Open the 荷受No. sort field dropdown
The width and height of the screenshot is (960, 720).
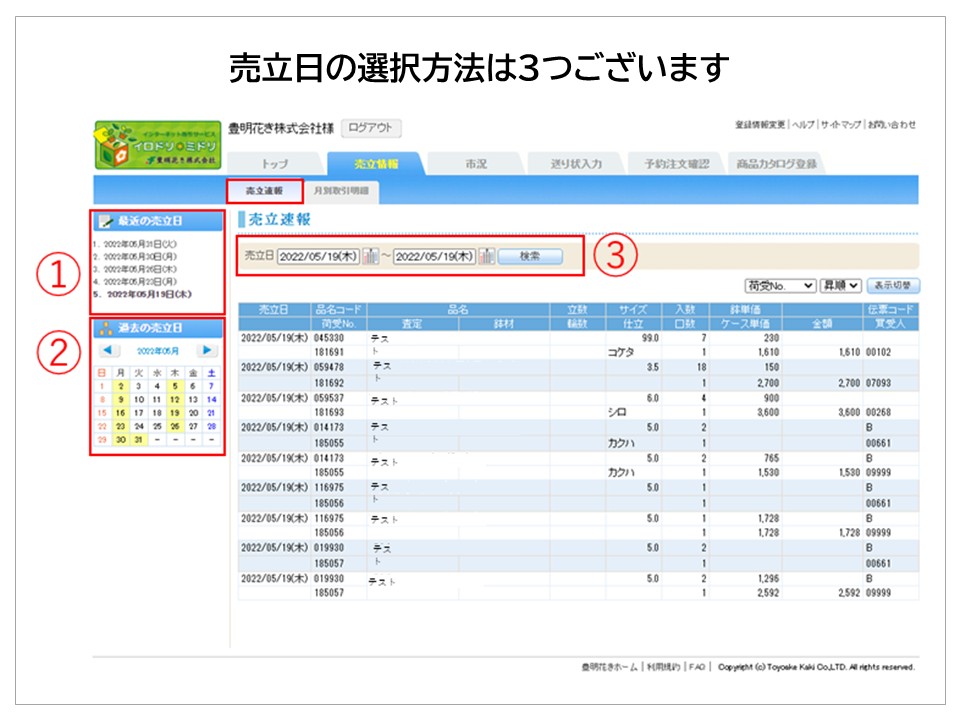pyautogui.click(x=781, y=286)
